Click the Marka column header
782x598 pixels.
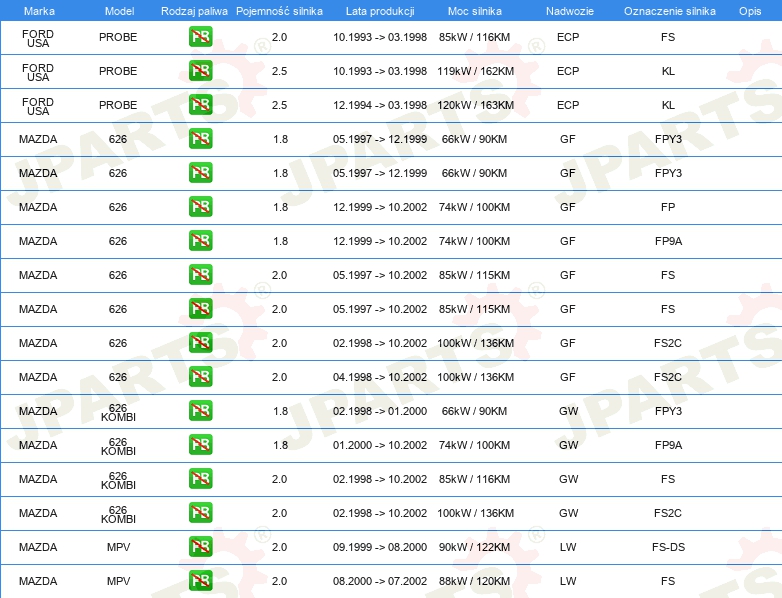(39, 11)
